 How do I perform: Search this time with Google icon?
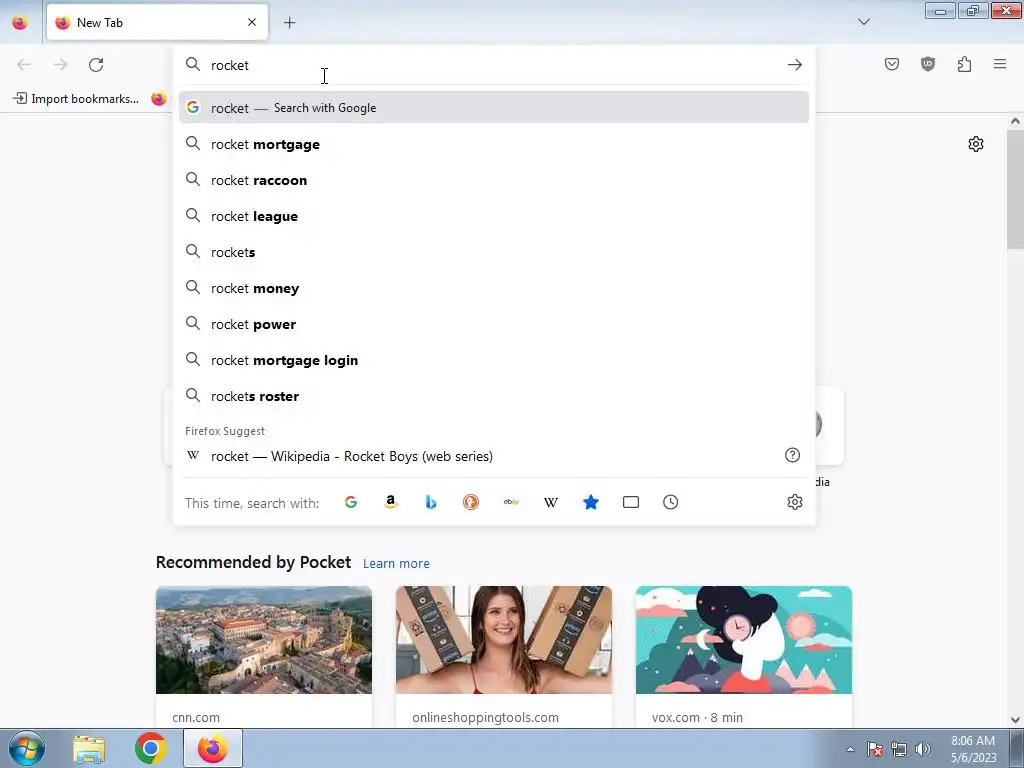click(x=351, y=502)
